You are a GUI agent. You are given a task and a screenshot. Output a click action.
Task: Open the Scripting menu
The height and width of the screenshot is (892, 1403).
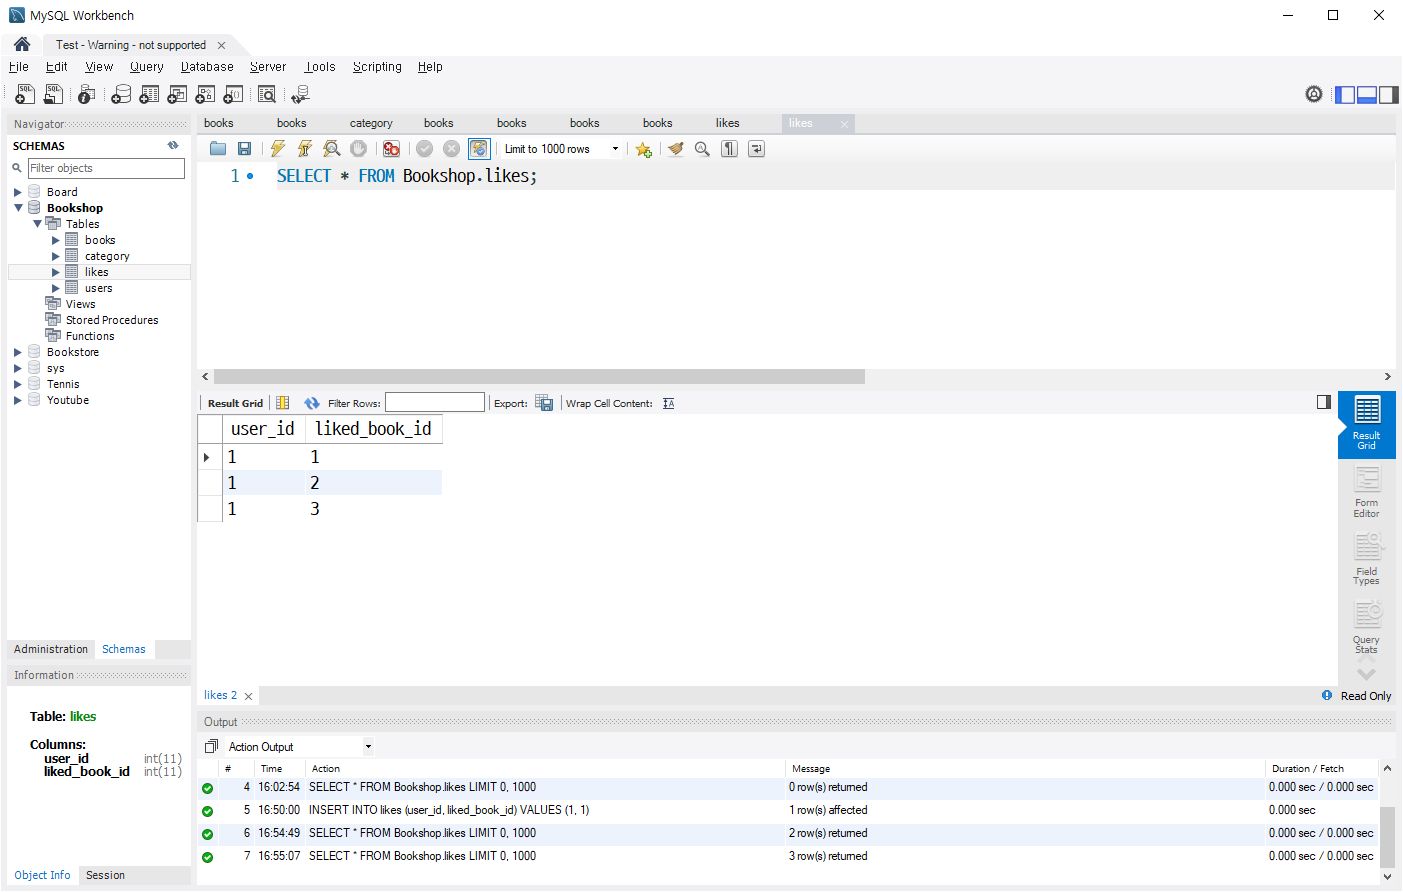(x=377, y=67)
